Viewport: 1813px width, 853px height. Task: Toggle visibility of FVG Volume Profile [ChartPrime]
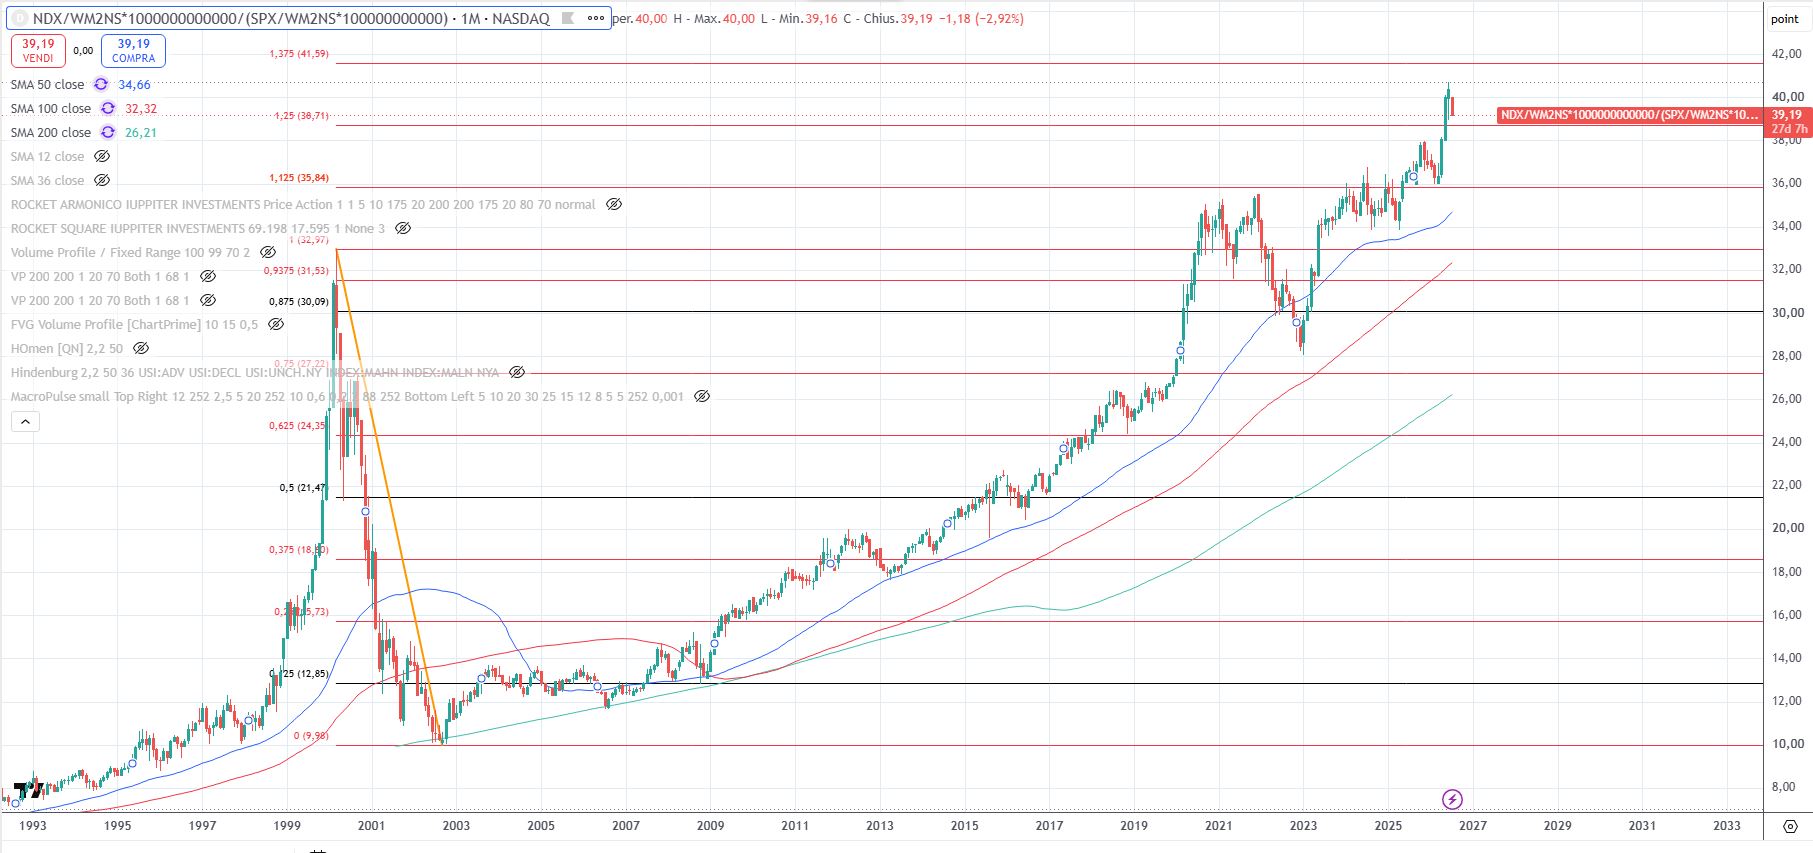[x=276, y=325]
